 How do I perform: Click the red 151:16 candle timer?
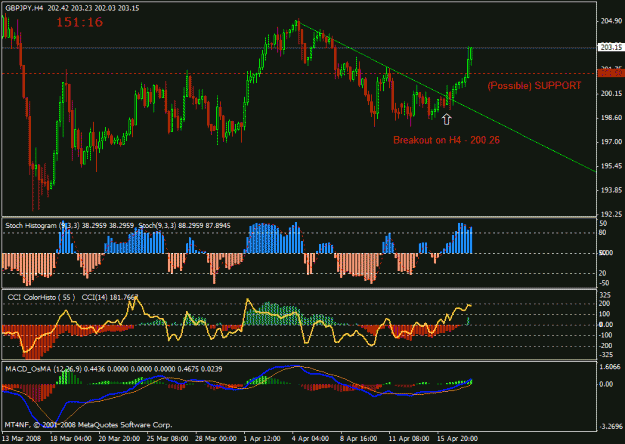click(79, 22)
